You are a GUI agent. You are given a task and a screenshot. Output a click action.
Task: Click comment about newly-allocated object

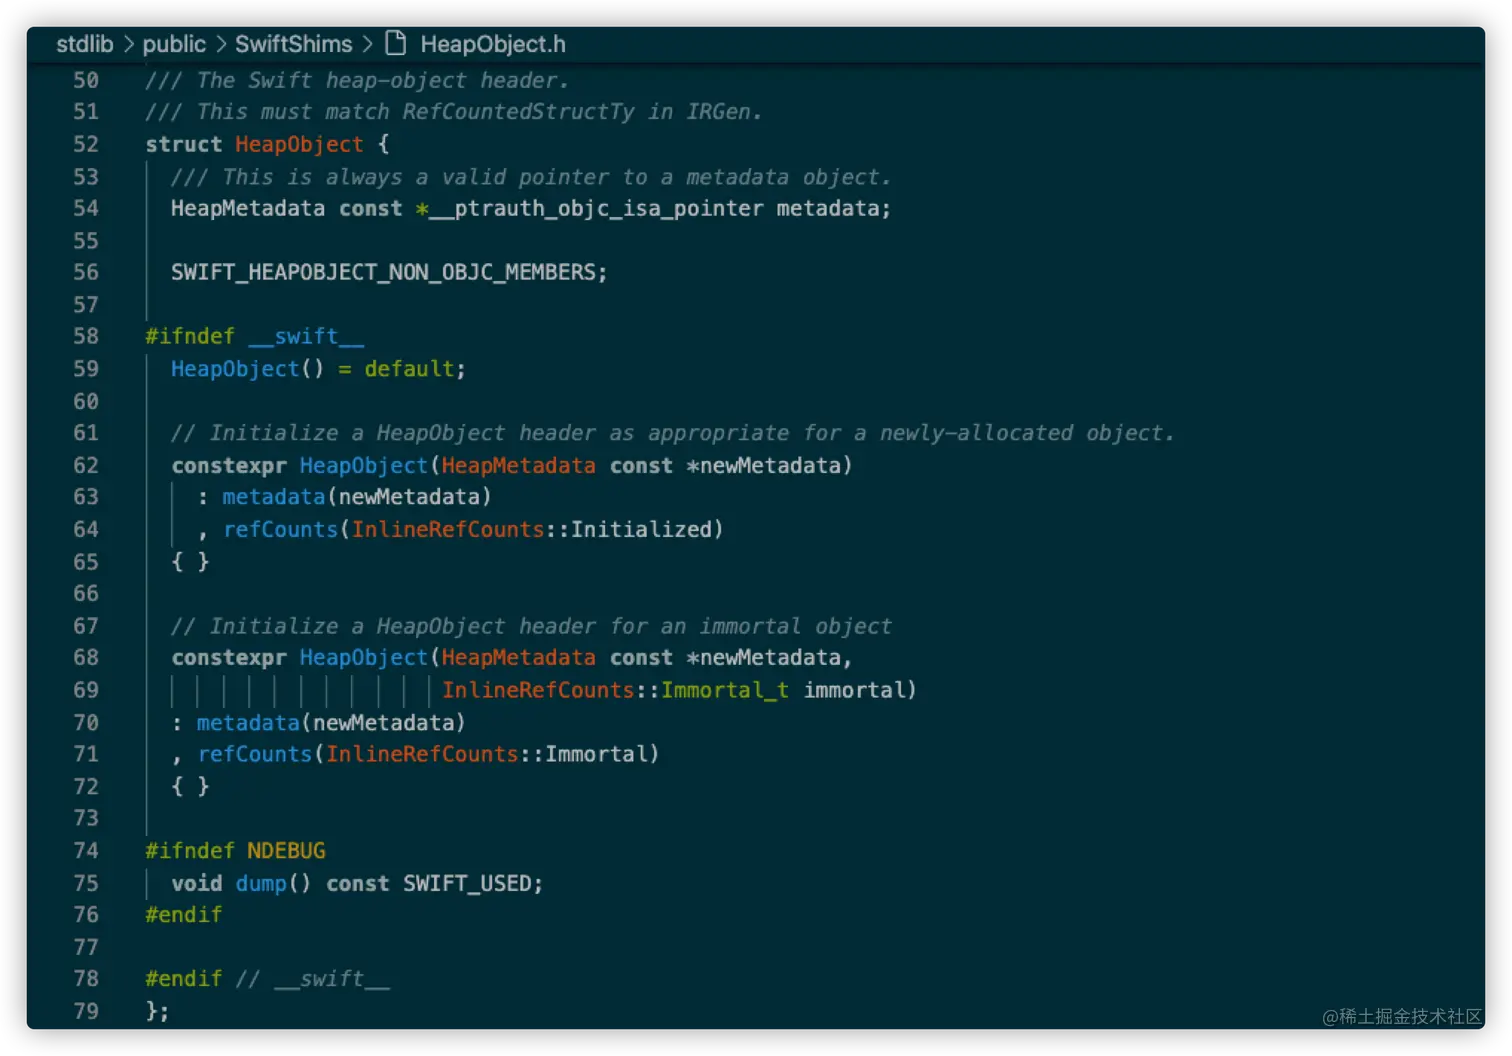(672, 433)
